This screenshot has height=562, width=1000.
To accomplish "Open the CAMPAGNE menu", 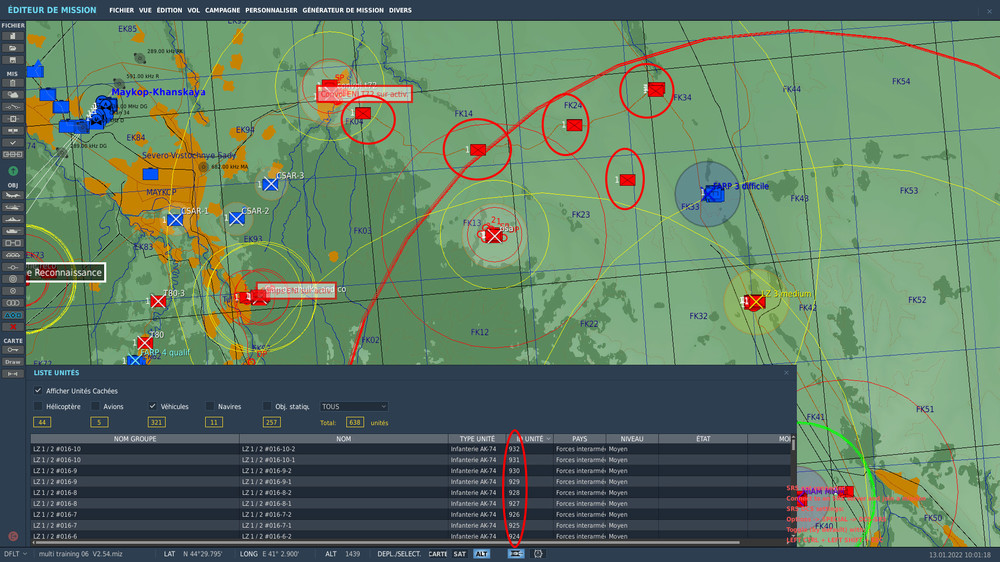I will (x=222, y=10).
